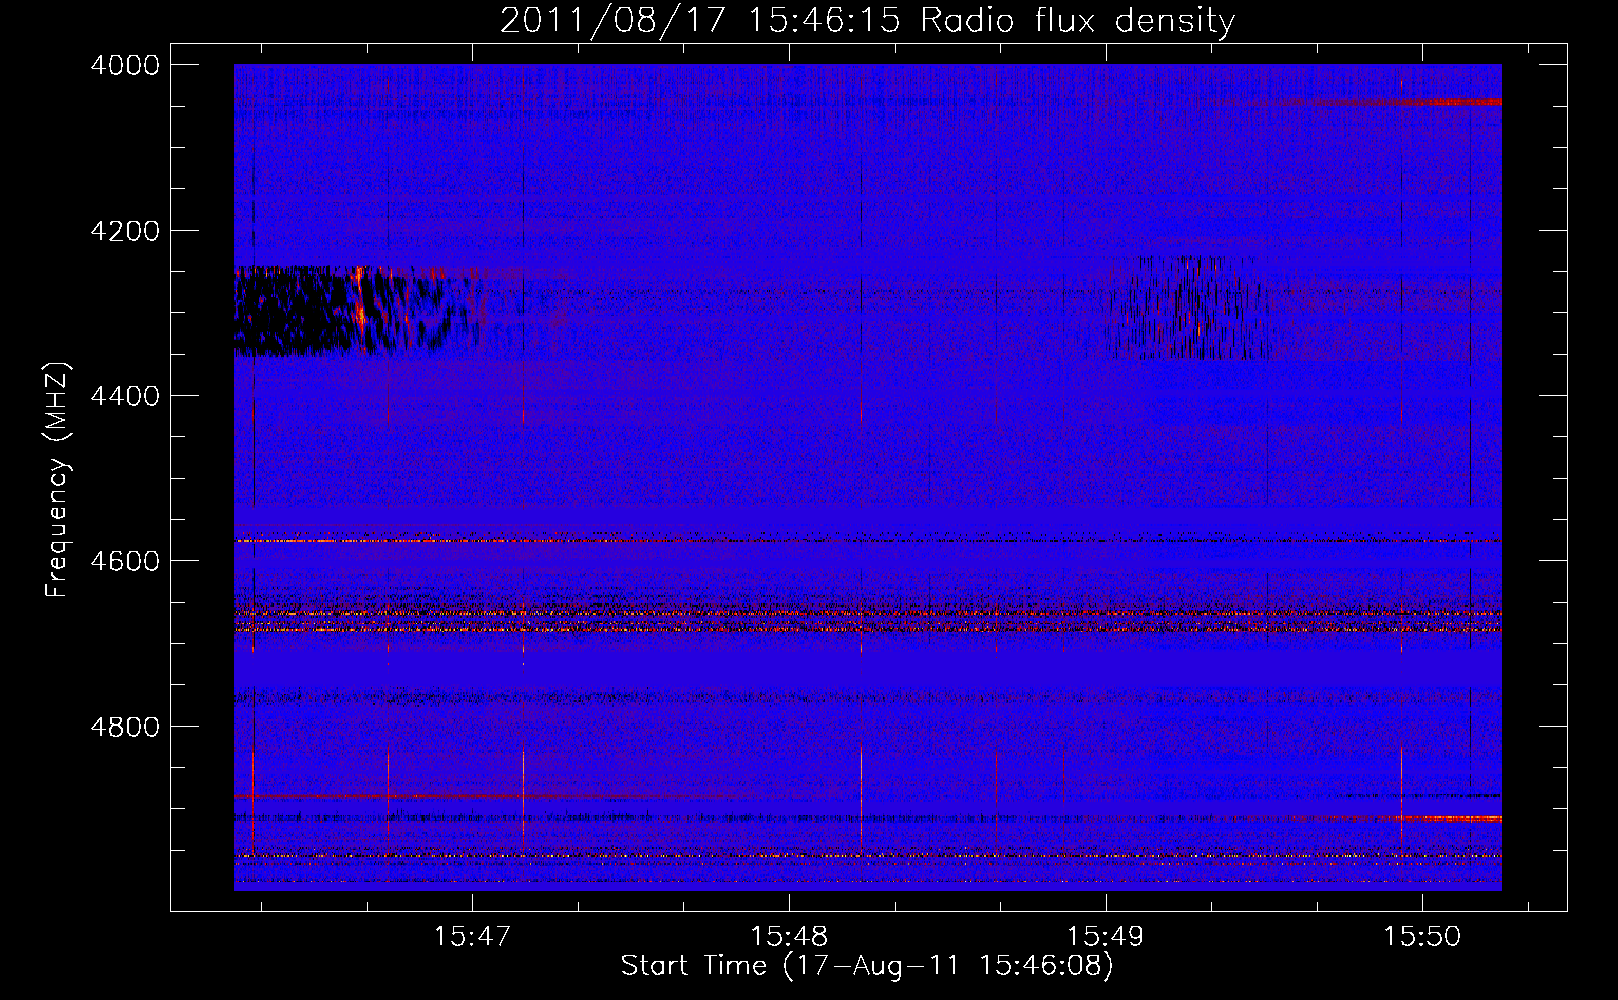The height and width of the screenshot is (1000, 1618).
Task: Click the 15:50 time axis label
Action: (1422, 937)
